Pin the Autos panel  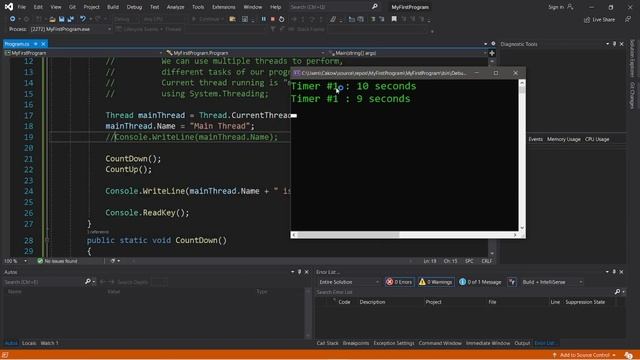coord(299,272)
